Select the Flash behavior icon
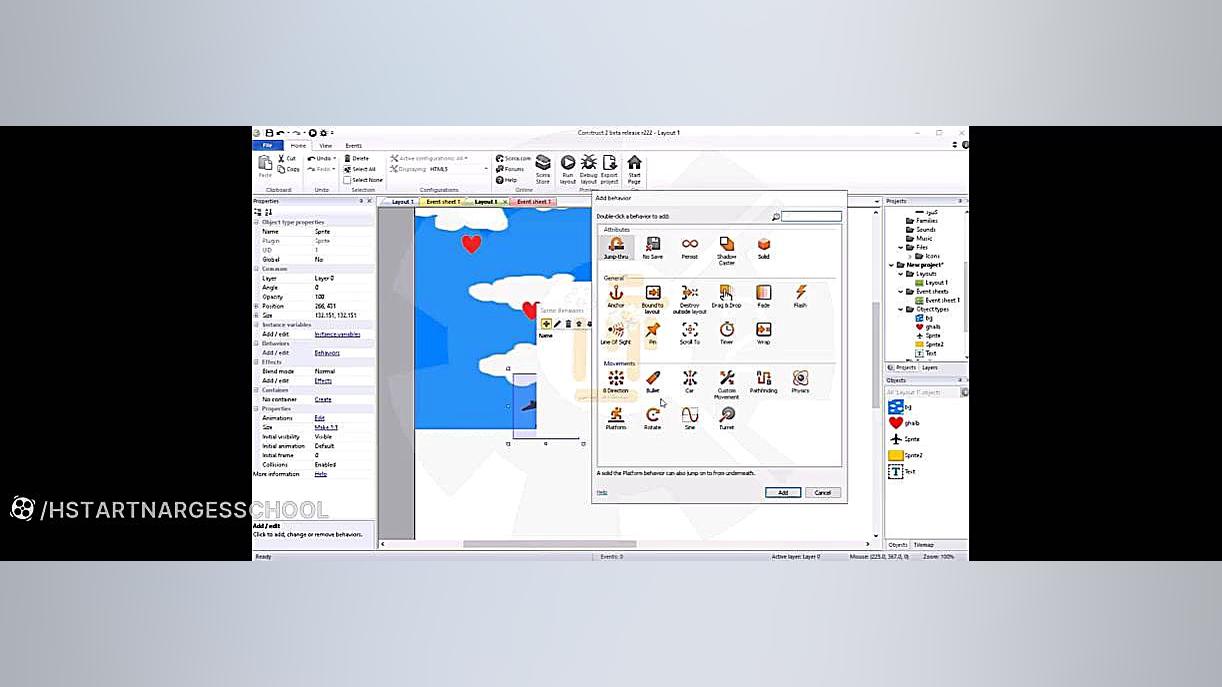1222x687 pixels. point(800,296)
